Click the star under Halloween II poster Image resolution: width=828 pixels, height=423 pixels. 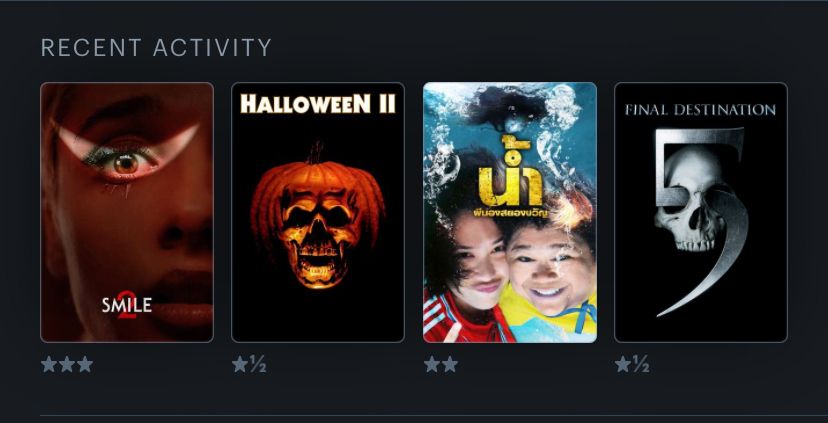pyautogui.click(x=240, y=364)
